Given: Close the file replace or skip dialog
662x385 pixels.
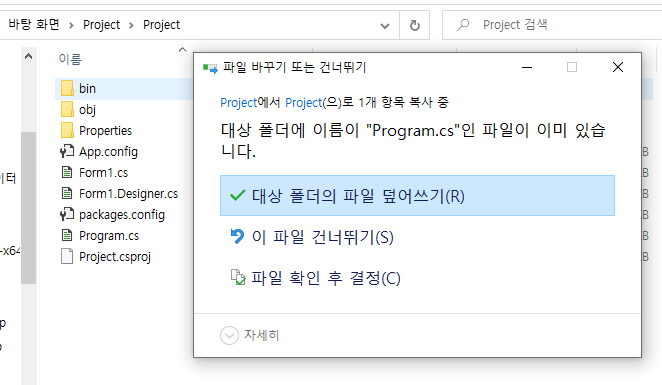Looking at the screenshot, I should (x=618, y=67).
